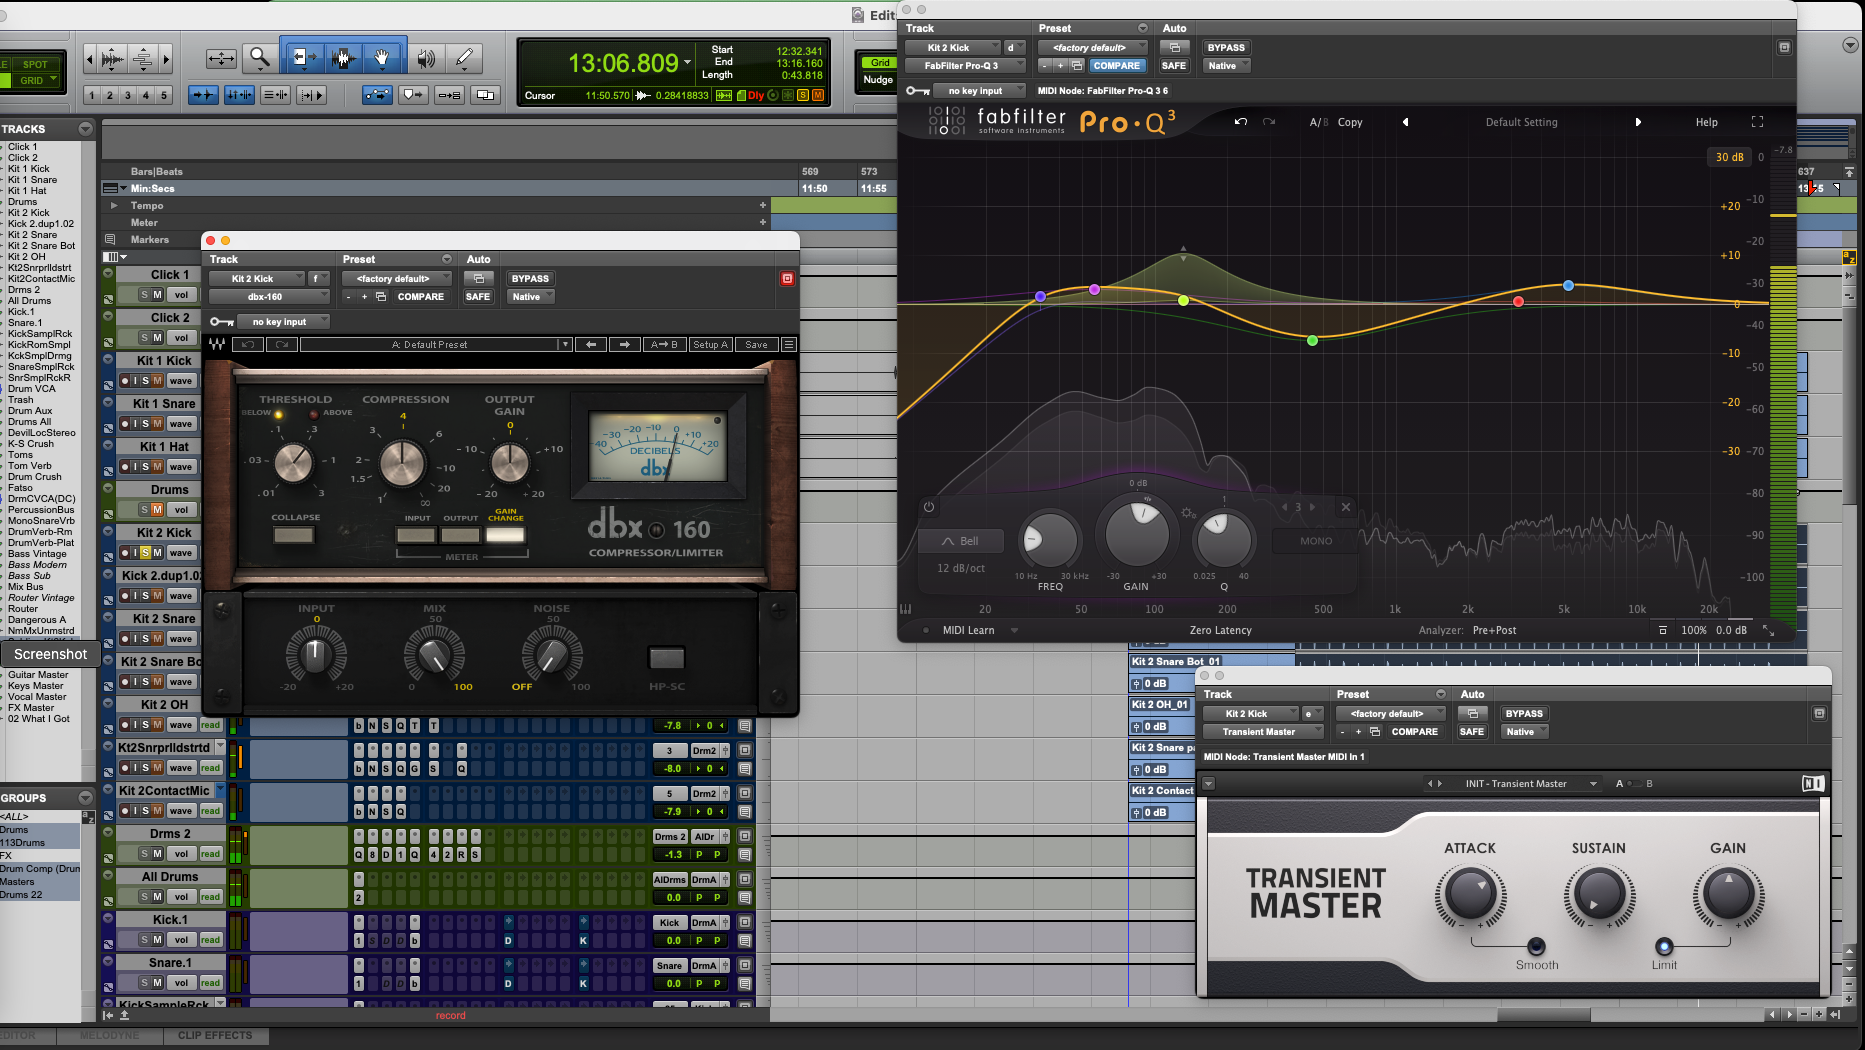Open dbx-160 plugin selector dropdown

[269, 297]
